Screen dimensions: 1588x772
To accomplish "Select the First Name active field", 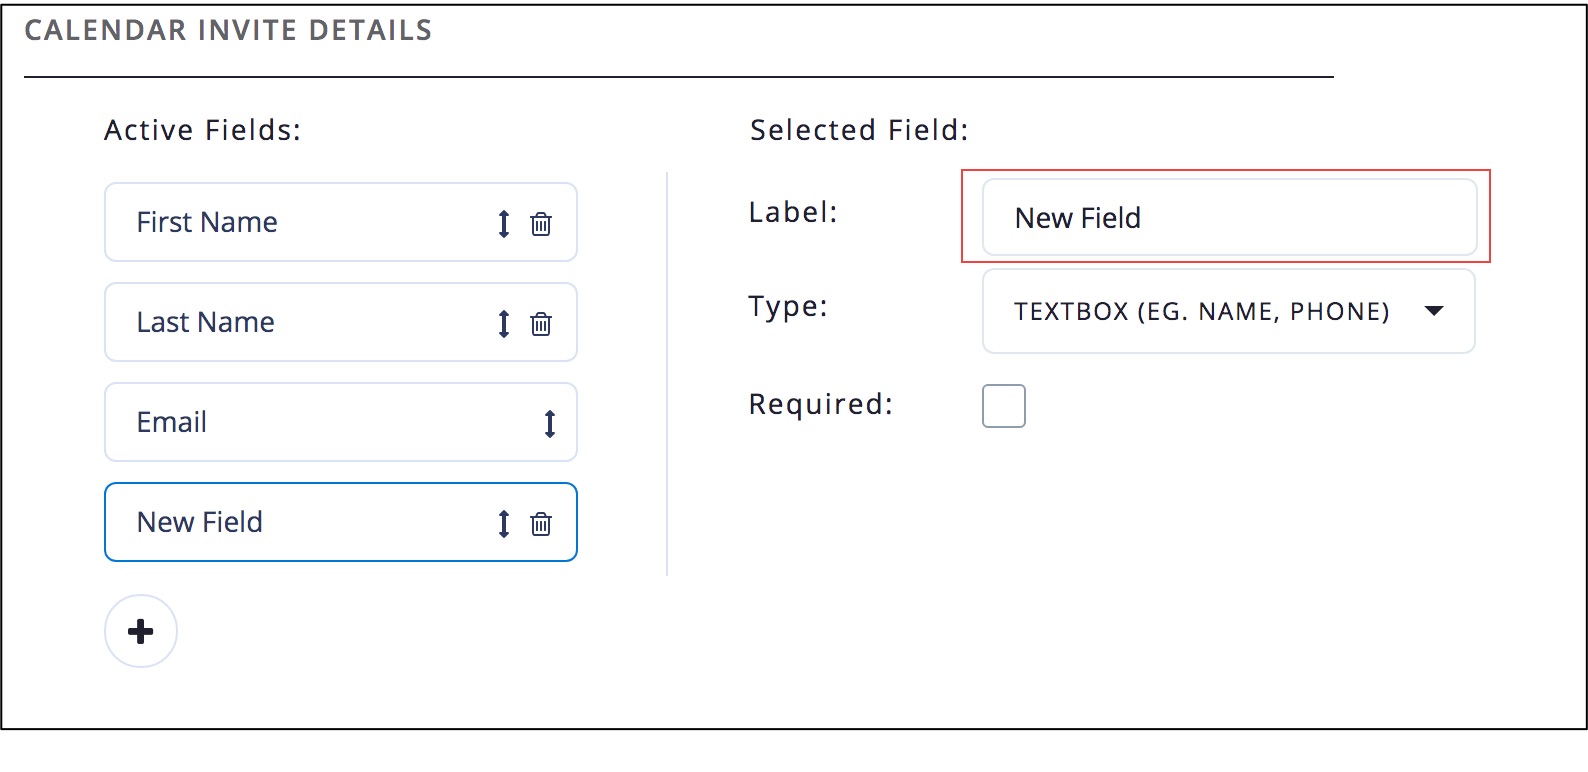I will [x=300, y=222].
